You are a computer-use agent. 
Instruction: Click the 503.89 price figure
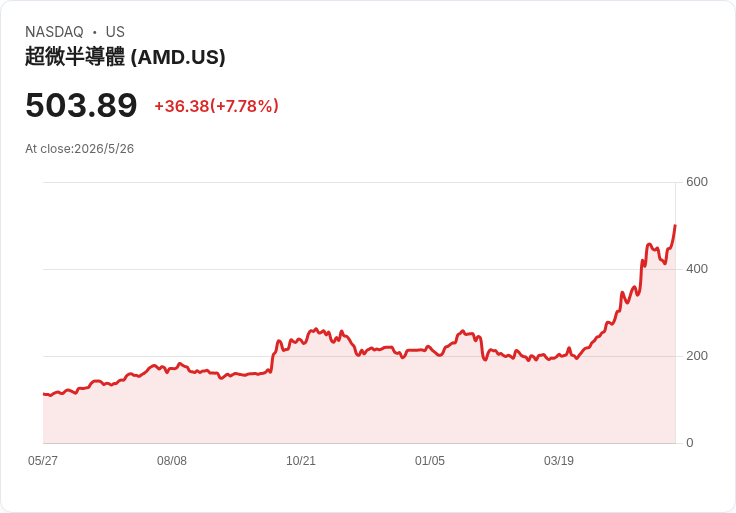[x=81, y=105]
